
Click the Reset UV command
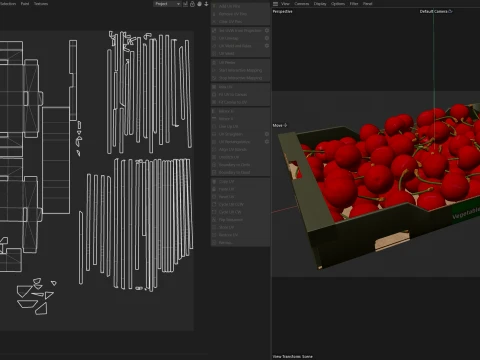coord(240,197)
